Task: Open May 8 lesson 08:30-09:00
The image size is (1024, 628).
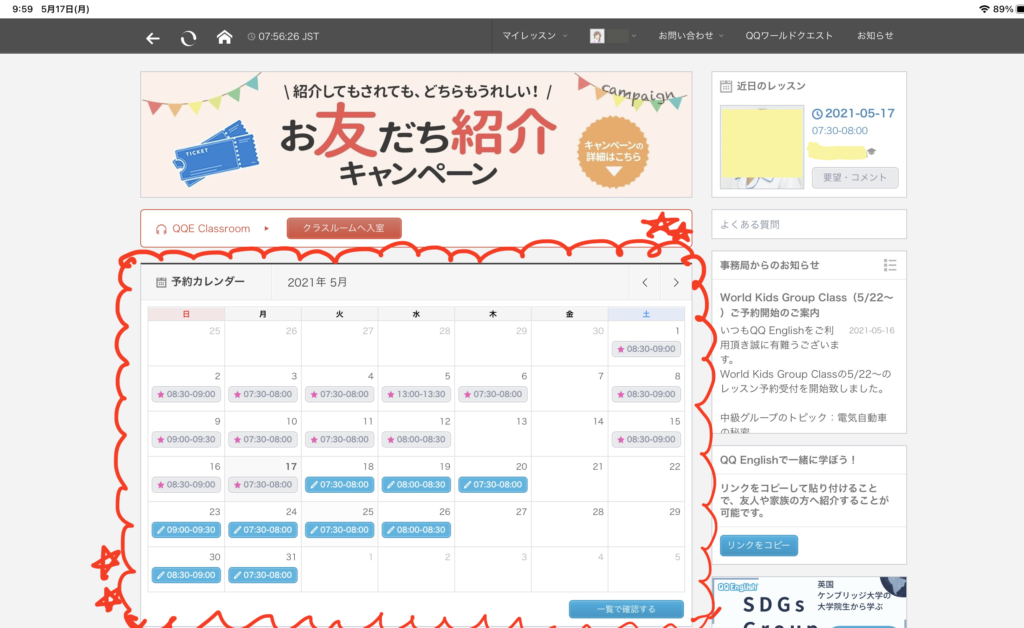Action: (x=647, y=394)
